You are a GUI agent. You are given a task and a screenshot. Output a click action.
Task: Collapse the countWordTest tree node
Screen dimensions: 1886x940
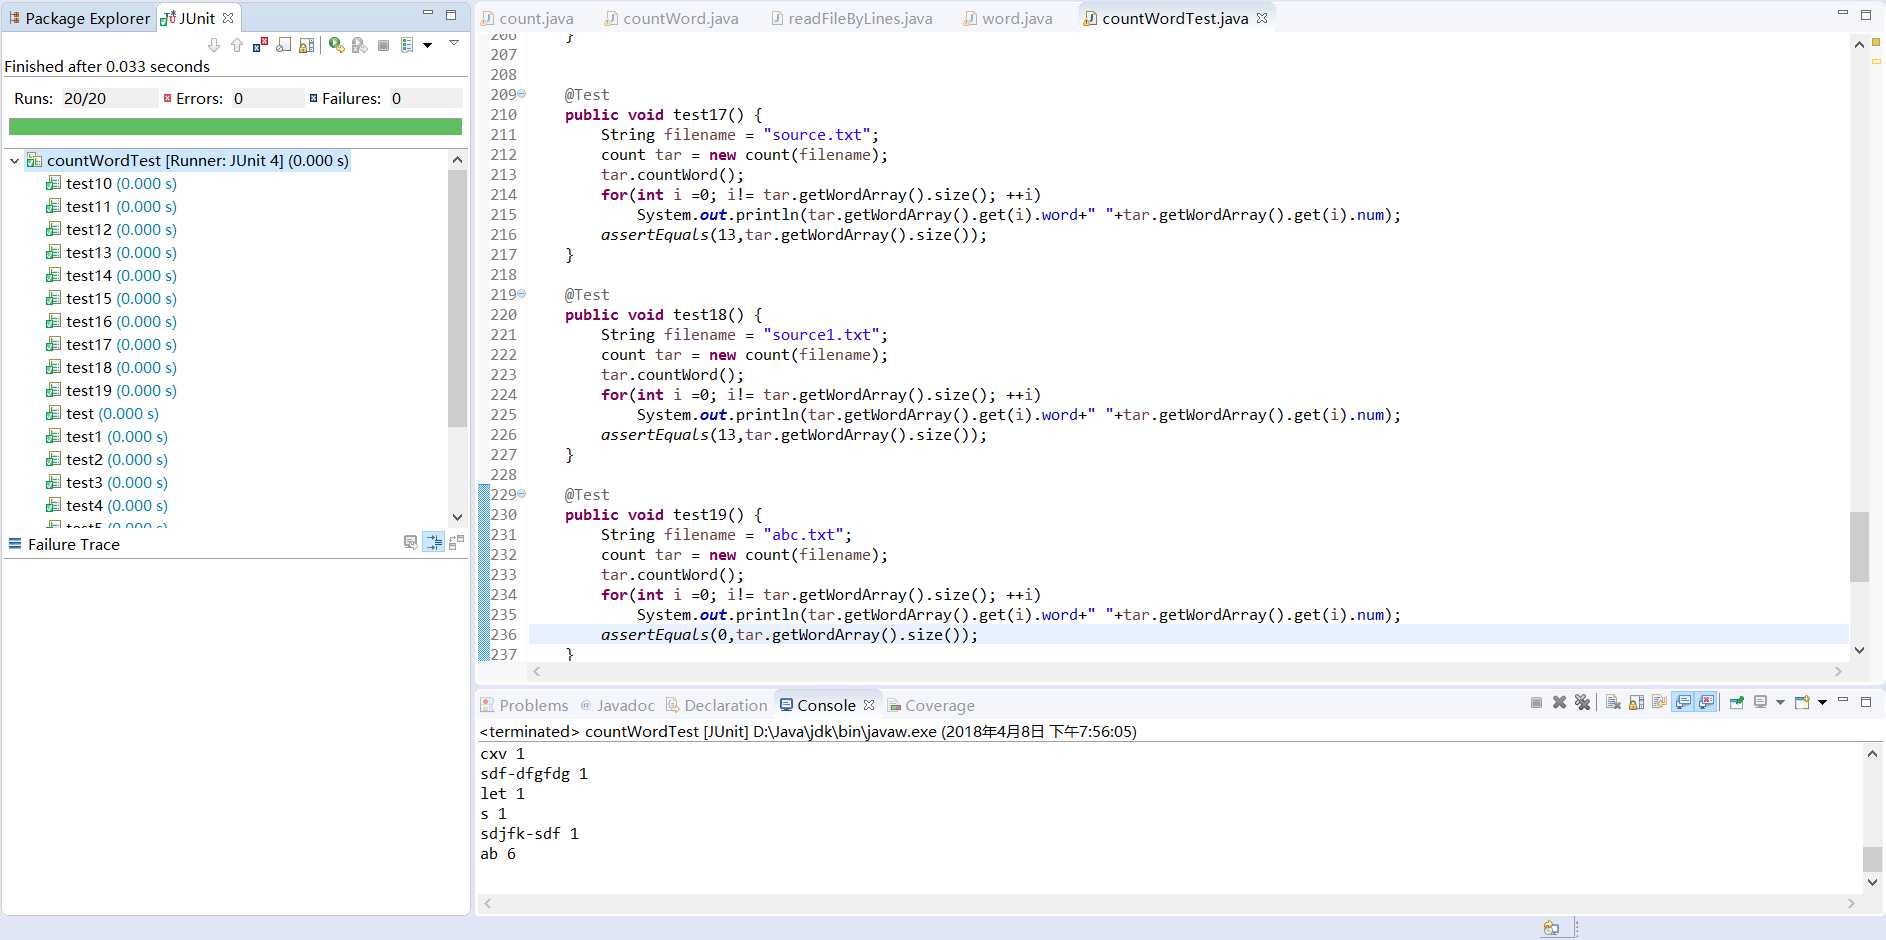[14, 160]
